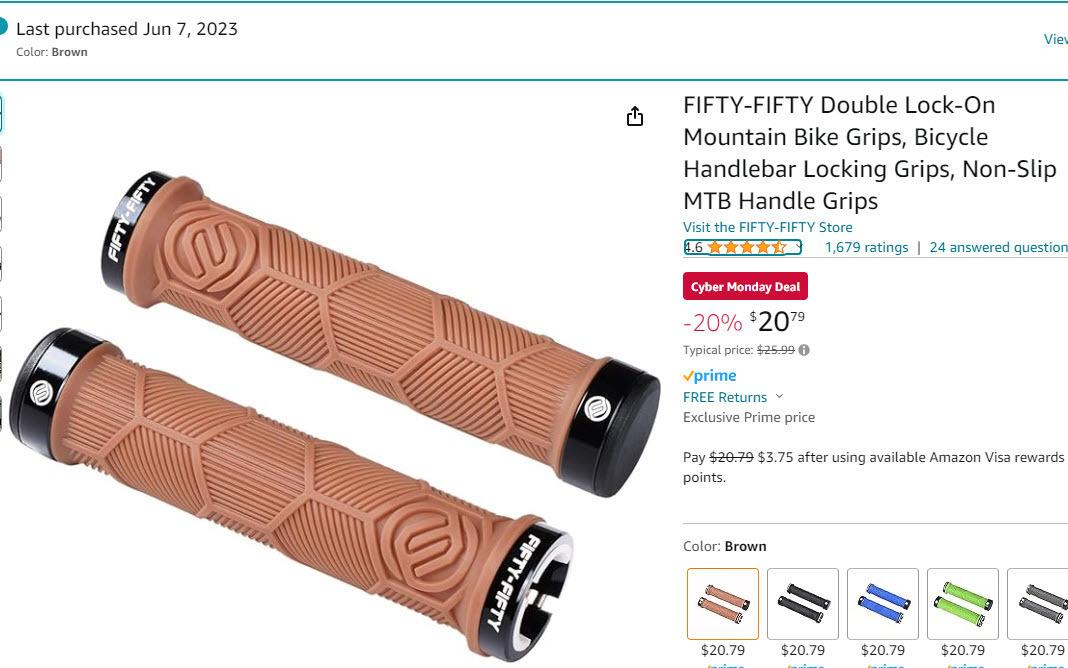Click the main grips product image

[x=335, y=415]
